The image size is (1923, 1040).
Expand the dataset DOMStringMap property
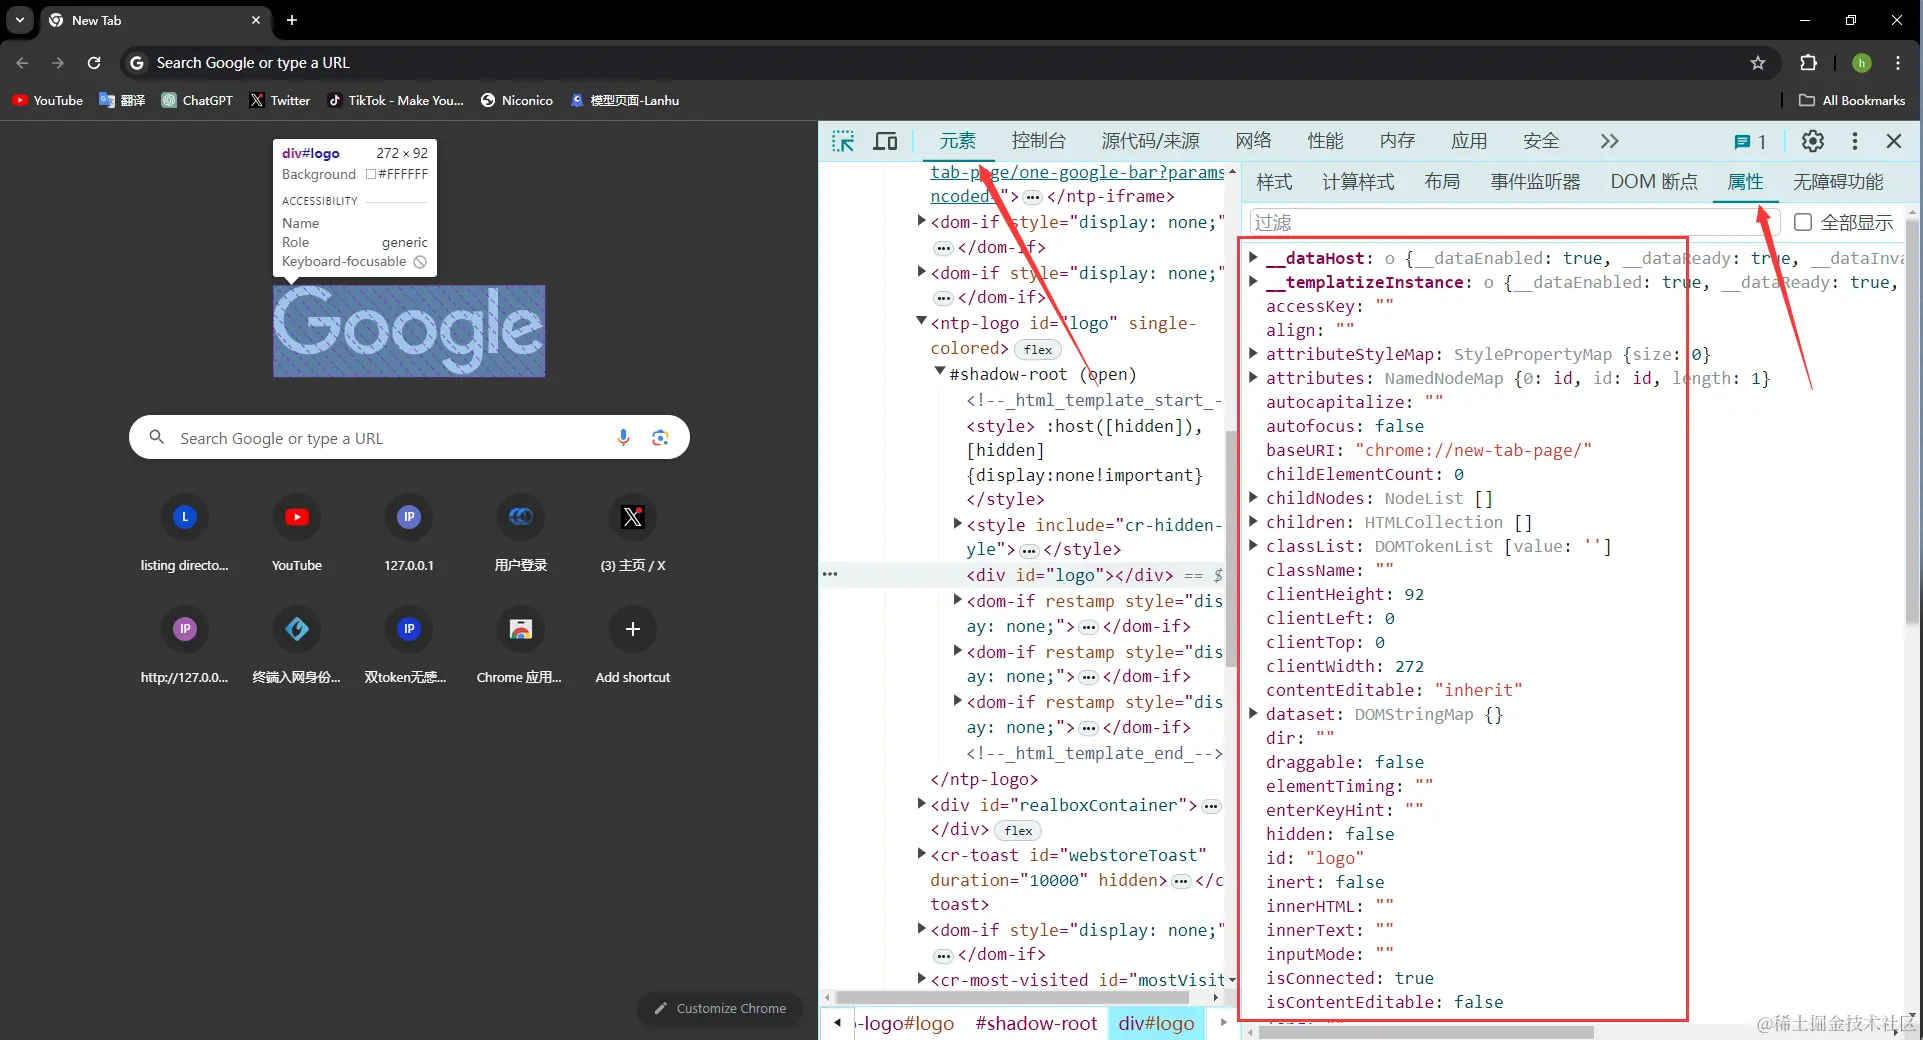pyautogui.click(x=1253, y=714)
